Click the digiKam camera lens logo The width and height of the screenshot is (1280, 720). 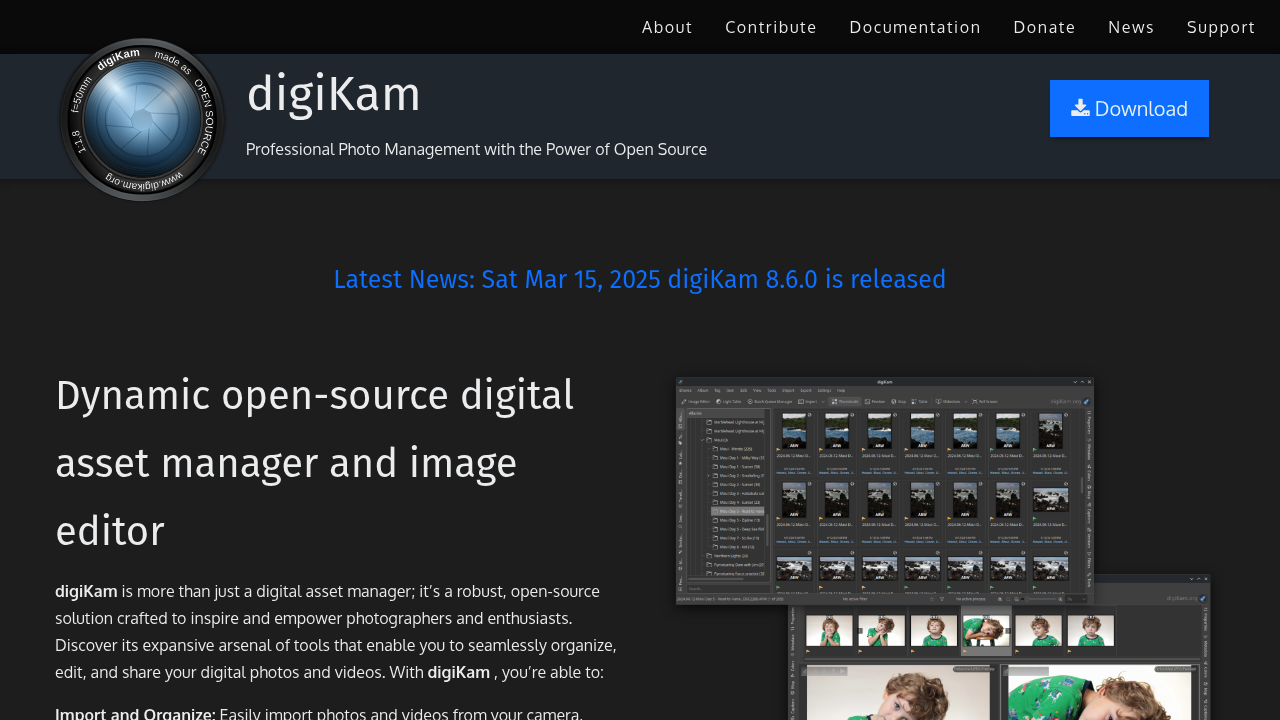pyautogui.click(x=142, y=119)
